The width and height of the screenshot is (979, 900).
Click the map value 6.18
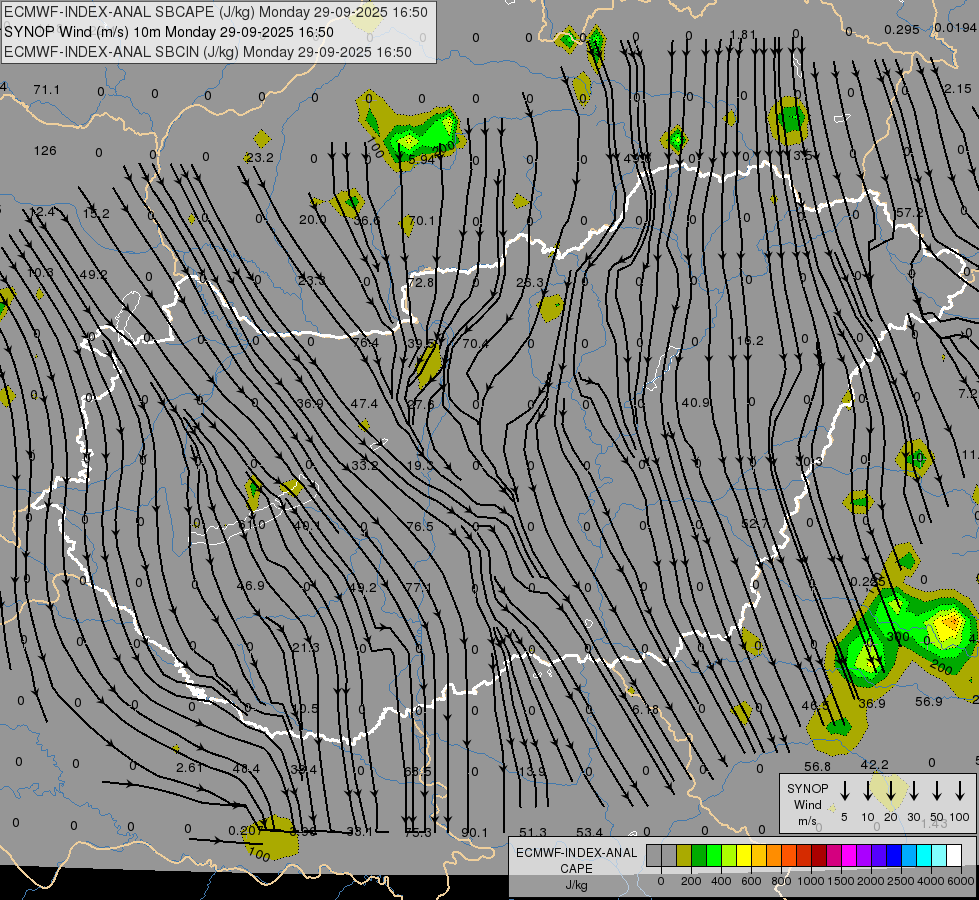645,710
